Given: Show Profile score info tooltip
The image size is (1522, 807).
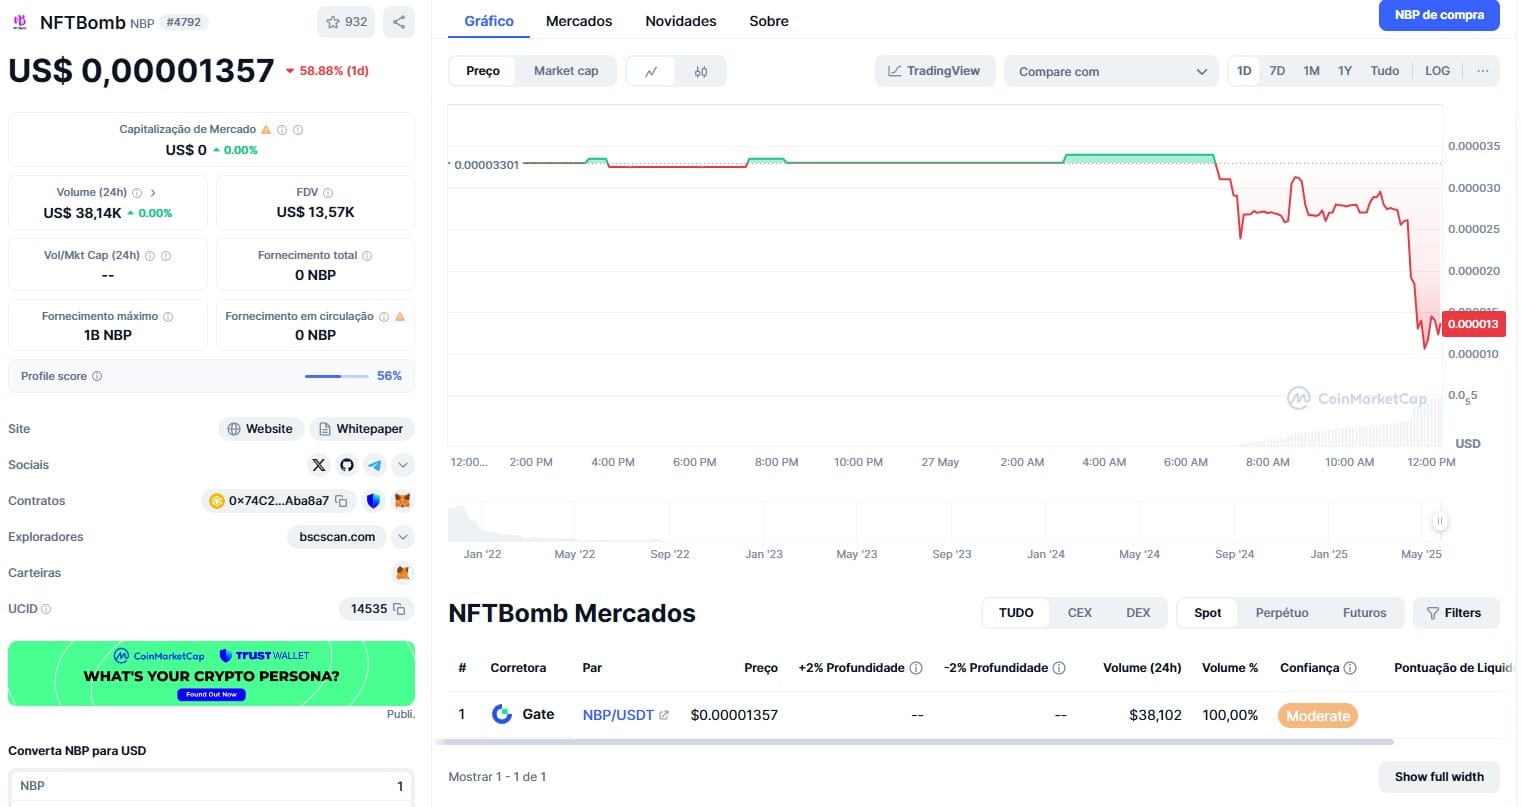Looking at the screenshot, I should pyautogui.click(x=97, y=377).
